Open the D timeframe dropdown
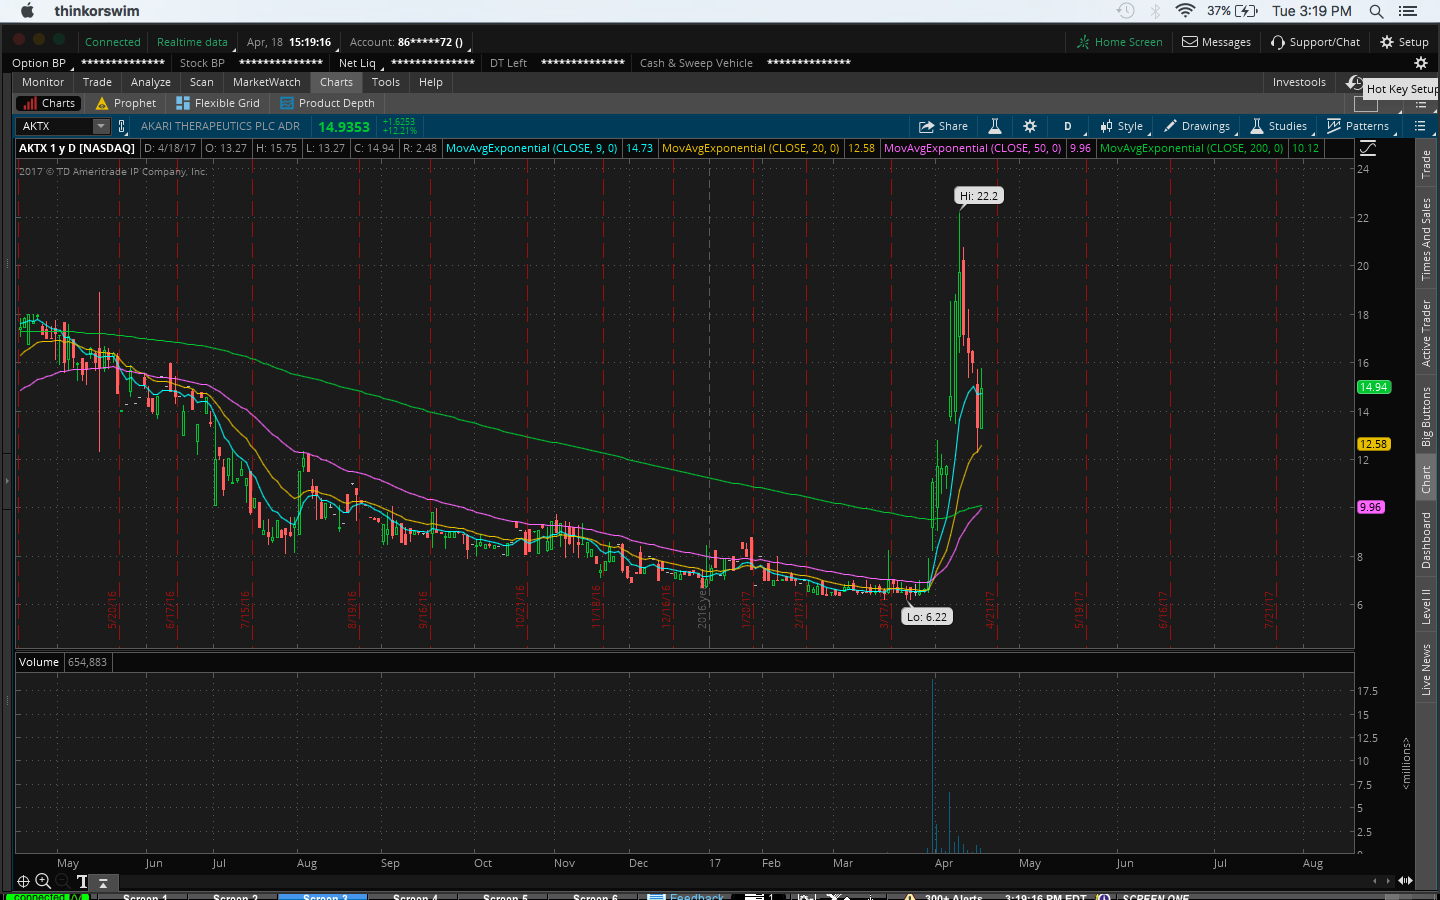The image size is (1440, 900). pyautogui.click(x=1067, y=126)
